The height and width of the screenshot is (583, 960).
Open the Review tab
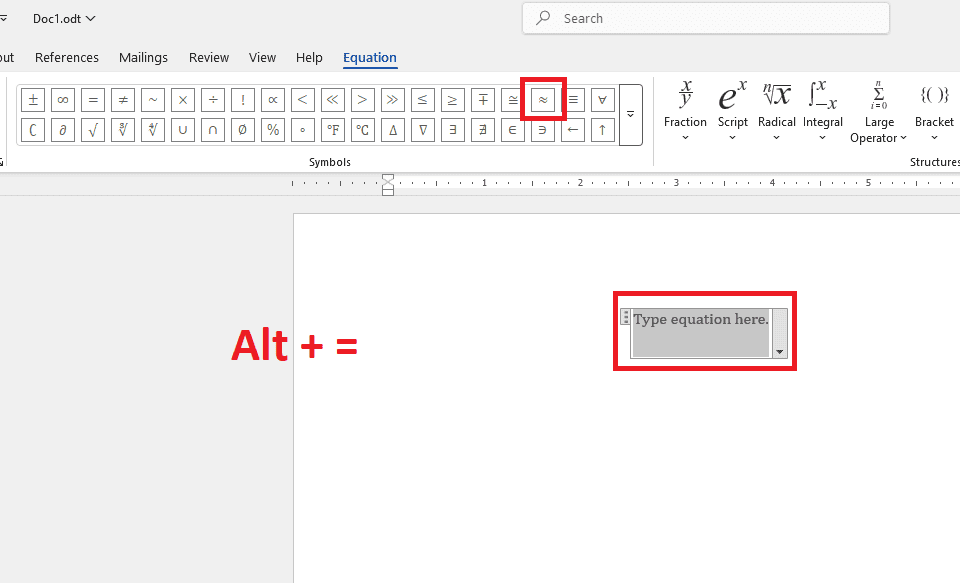(x=209, y=58)
